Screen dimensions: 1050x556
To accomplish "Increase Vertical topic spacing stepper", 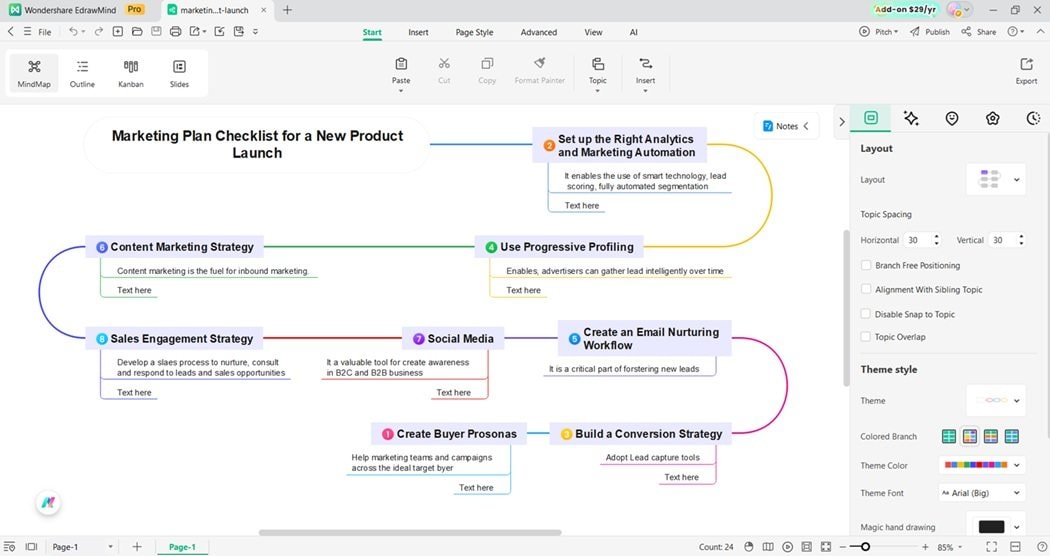I will coord(1021,236).
